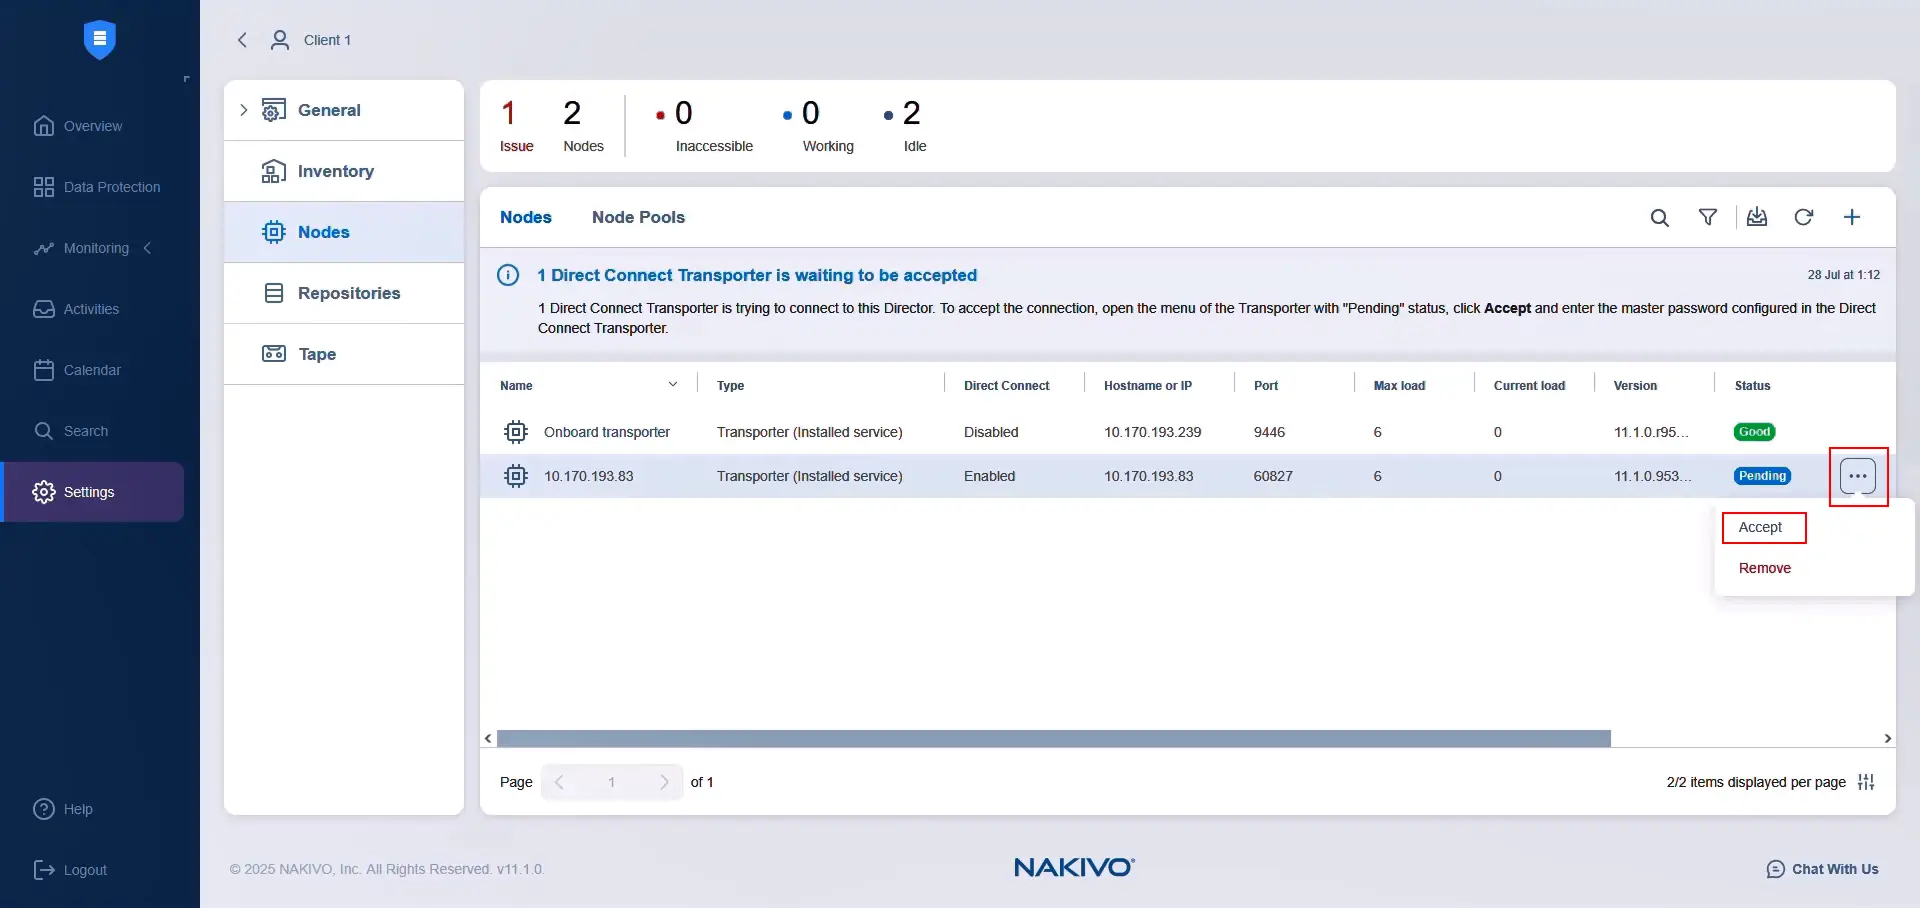Click the Status column header
1920x908 pixels.
pos(1752,385)
